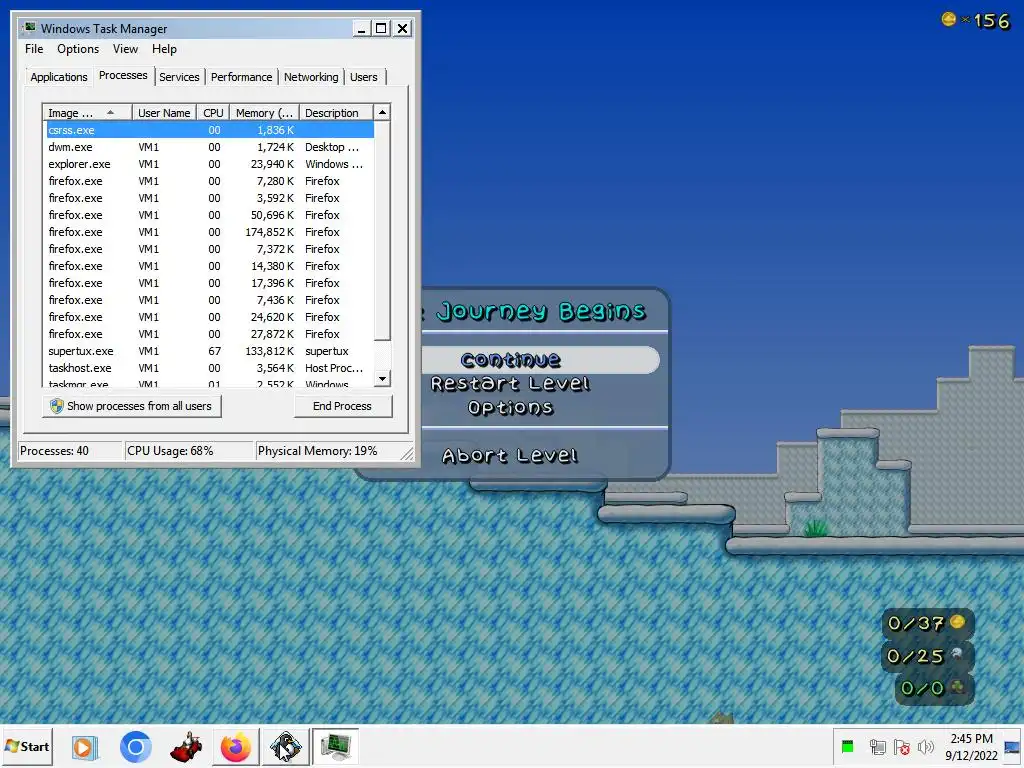Click the network tray icon
This screenshot has height=768, width=1024.
tap(878, 746)
